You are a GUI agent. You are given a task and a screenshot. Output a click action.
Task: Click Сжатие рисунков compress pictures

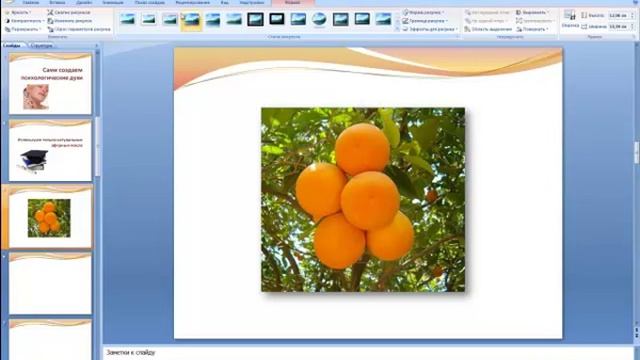click(x=69, y=13)
